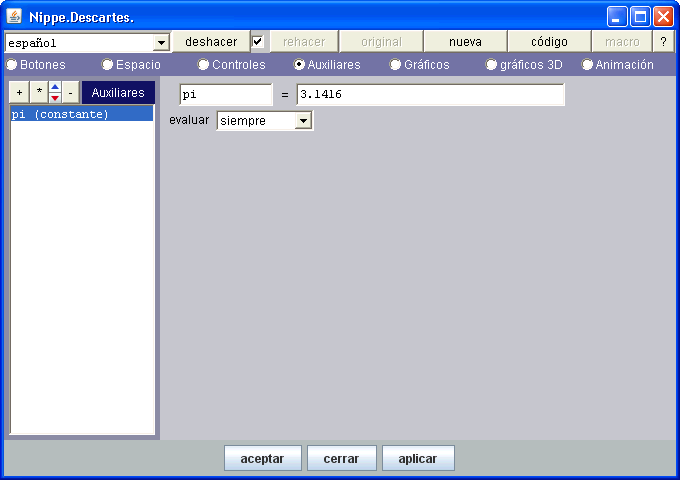Click the código button
The width and height of the screenshot is (680, 480).
tap(549, 42)
